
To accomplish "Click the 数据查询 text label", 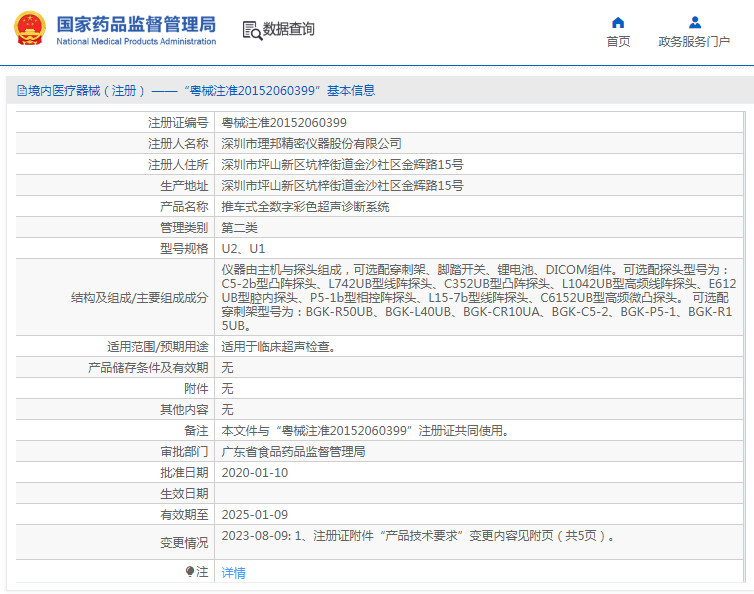I will pyautogui.click(x=289, y=29).
